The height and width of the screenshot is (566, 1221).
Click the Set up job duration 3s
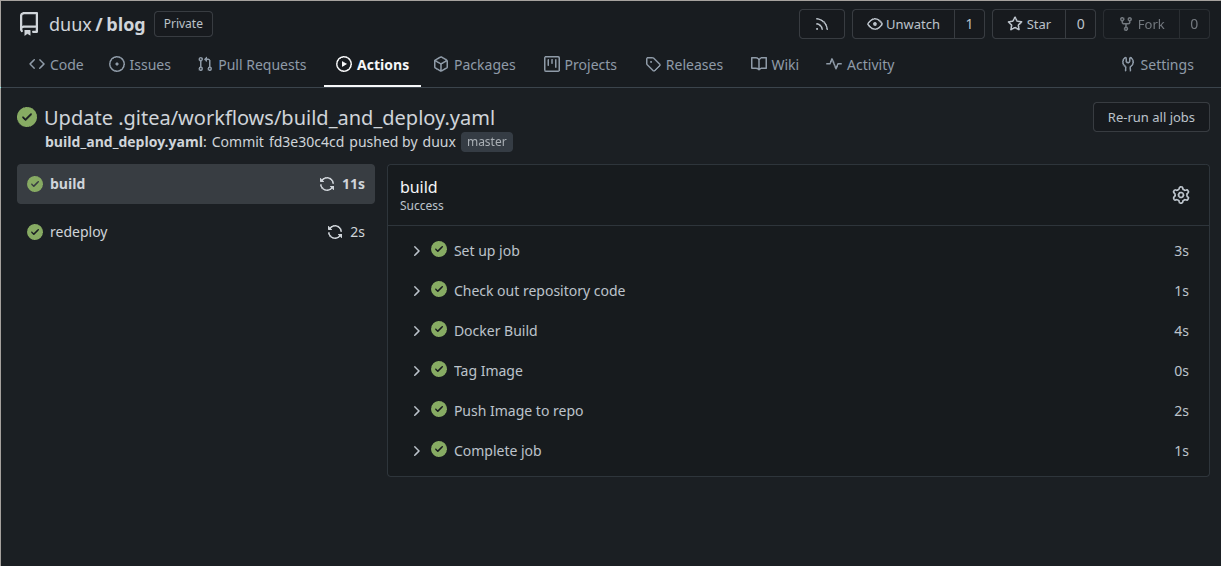[1181, 251]
